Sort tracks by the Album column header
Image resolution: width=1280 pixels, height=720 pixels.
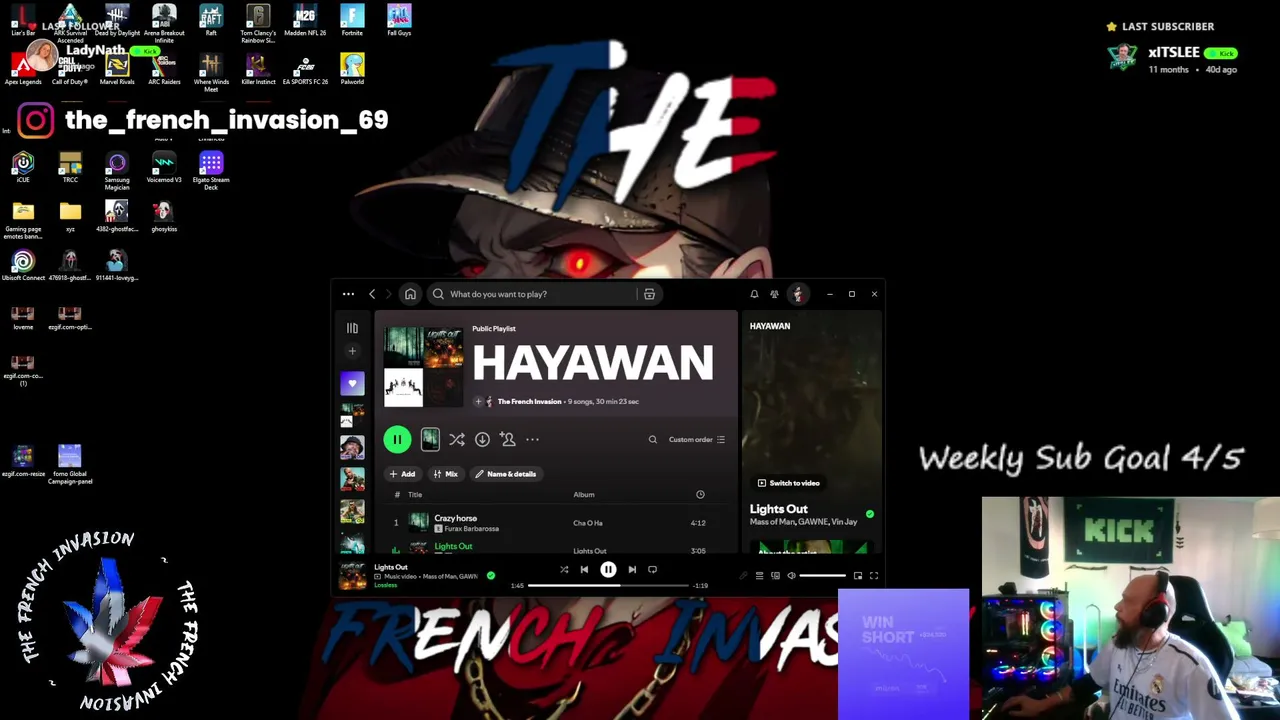coord(584,494)
